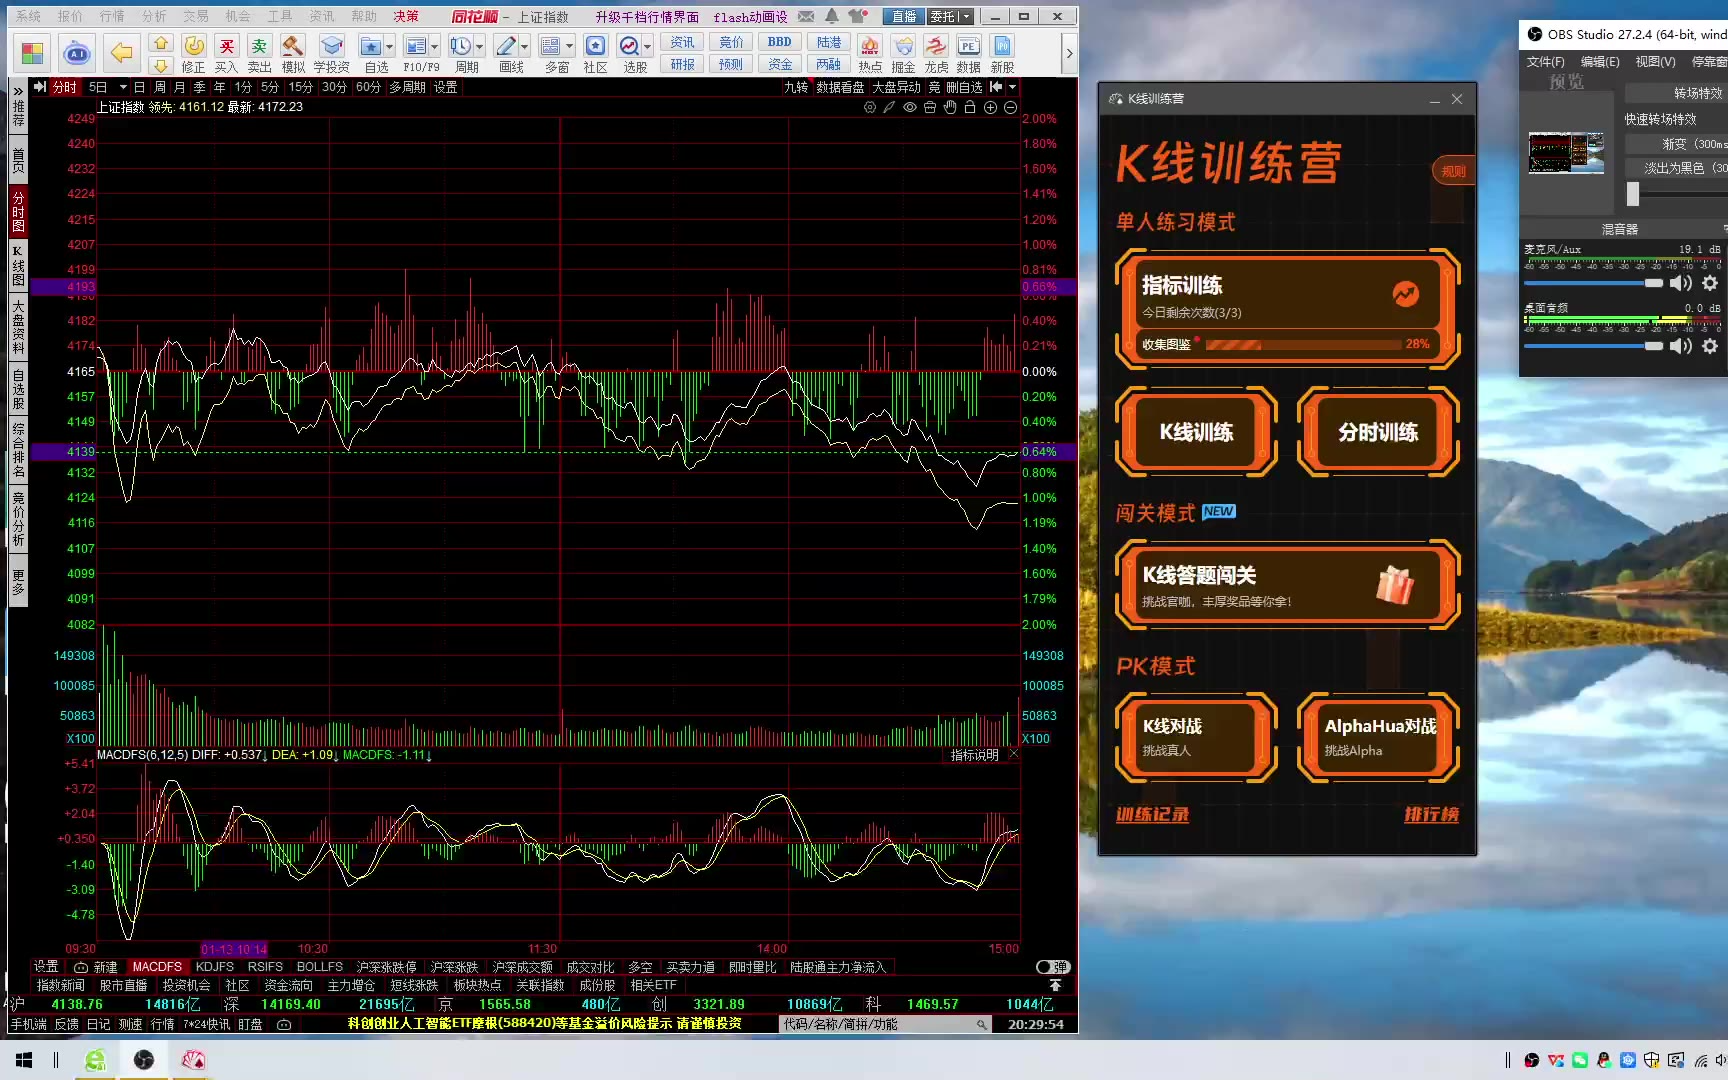Open the 模拟 trading gavel icon
Screen dimensions: 1728x1080
coord(292,48)
